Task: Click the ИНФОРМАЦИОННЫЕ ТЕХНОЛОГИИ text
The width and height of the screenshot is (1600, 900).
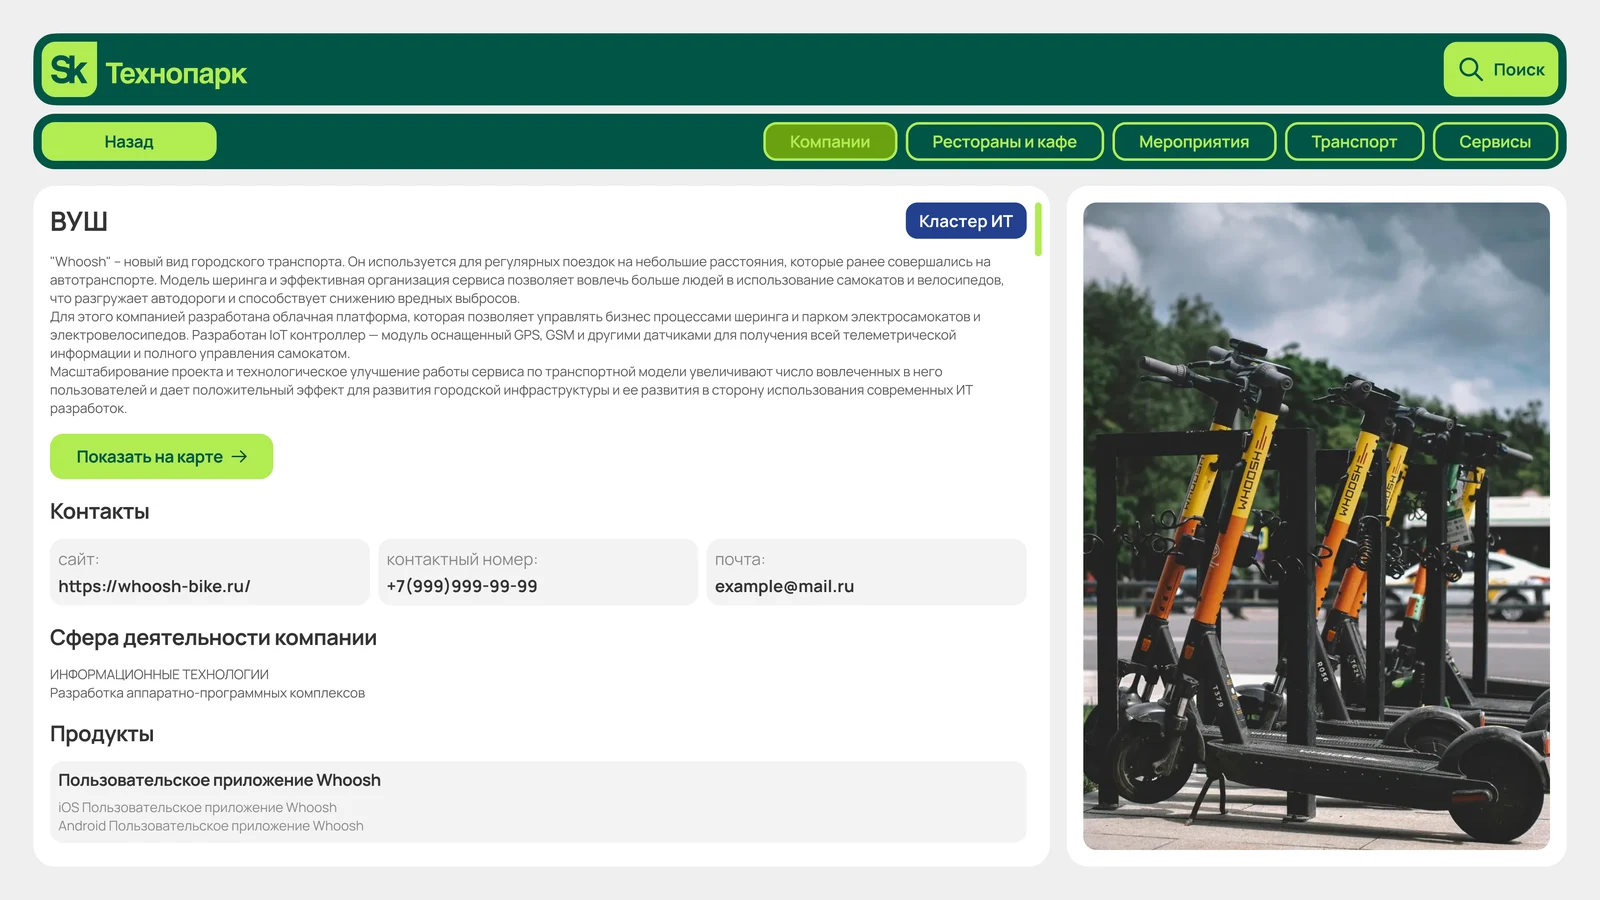Action: [159, 674]
